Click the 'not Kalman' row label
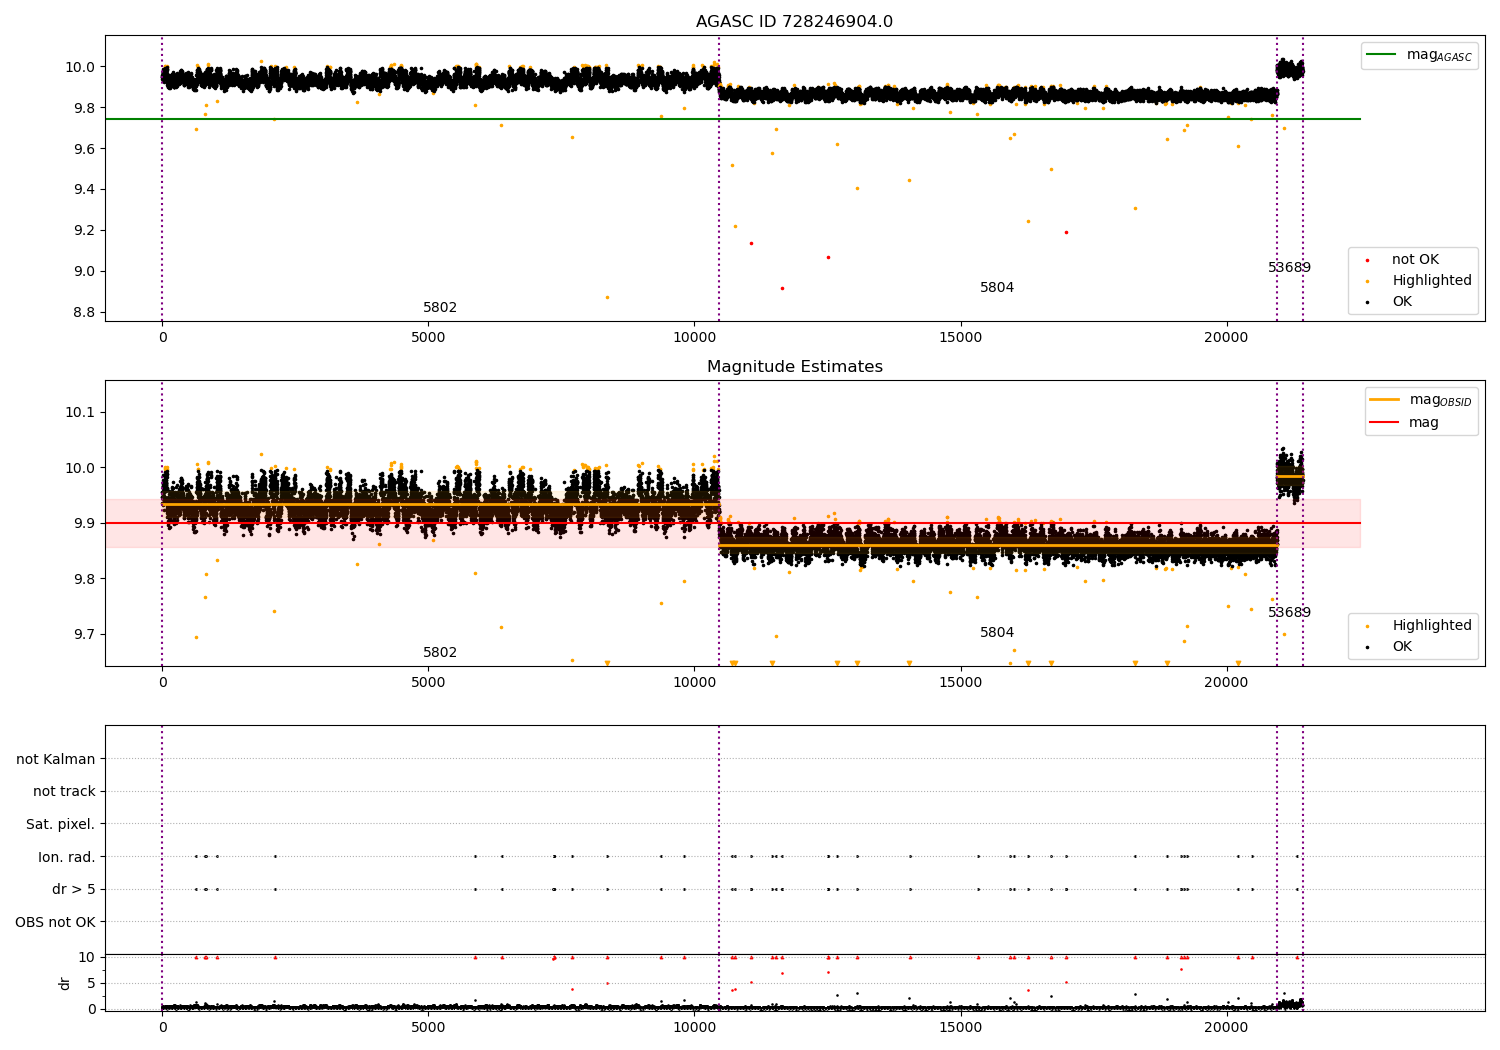This screenshot has height=1050, width=1500. pyautogui.click(x=56, y=760)
